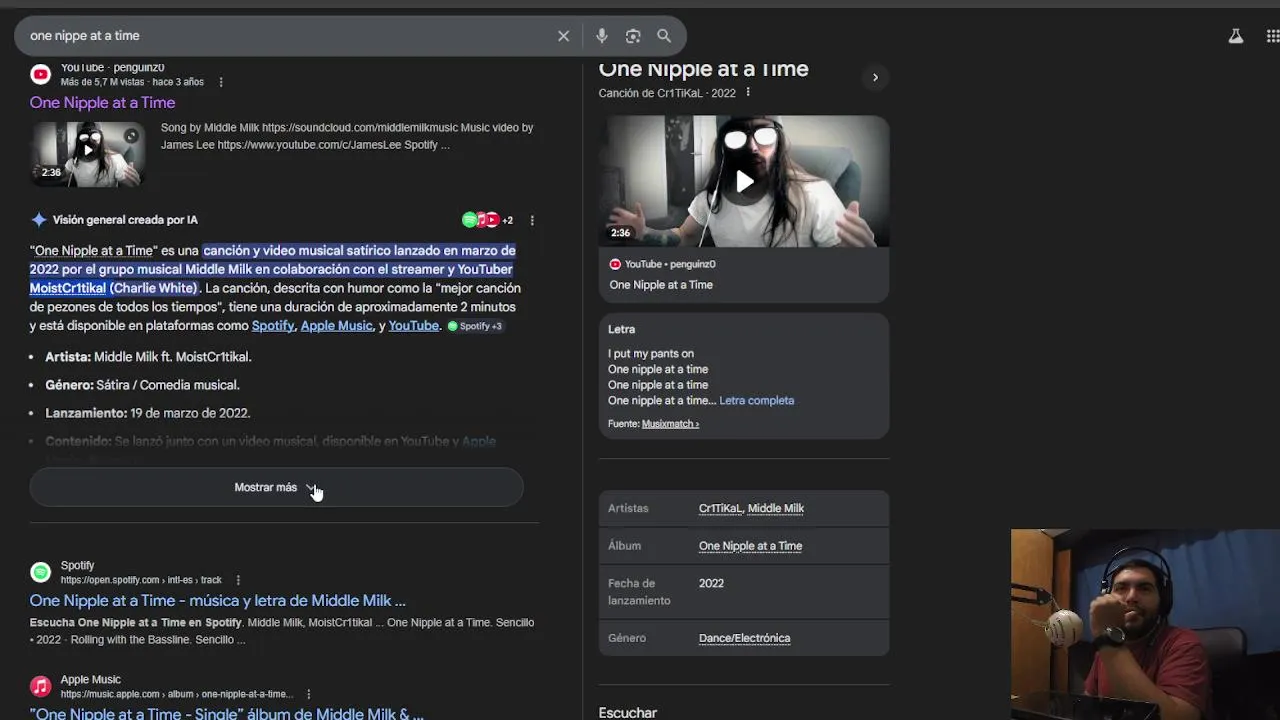Click the Género: Sátira / Comedia musical line

142,385
